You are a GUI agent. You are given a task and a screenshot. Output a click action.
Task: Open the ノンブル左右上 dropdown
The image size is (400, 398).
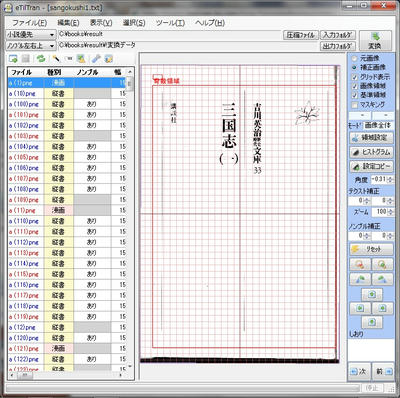31,46
